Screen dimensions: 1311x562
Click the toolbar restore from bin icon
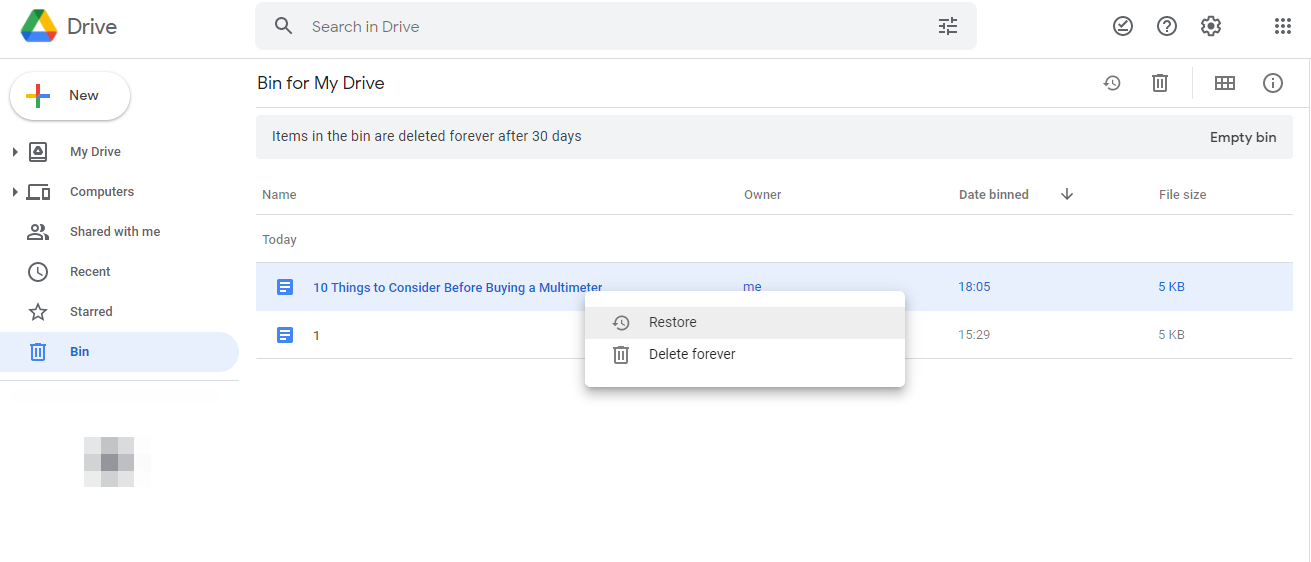coord(1112,84)
